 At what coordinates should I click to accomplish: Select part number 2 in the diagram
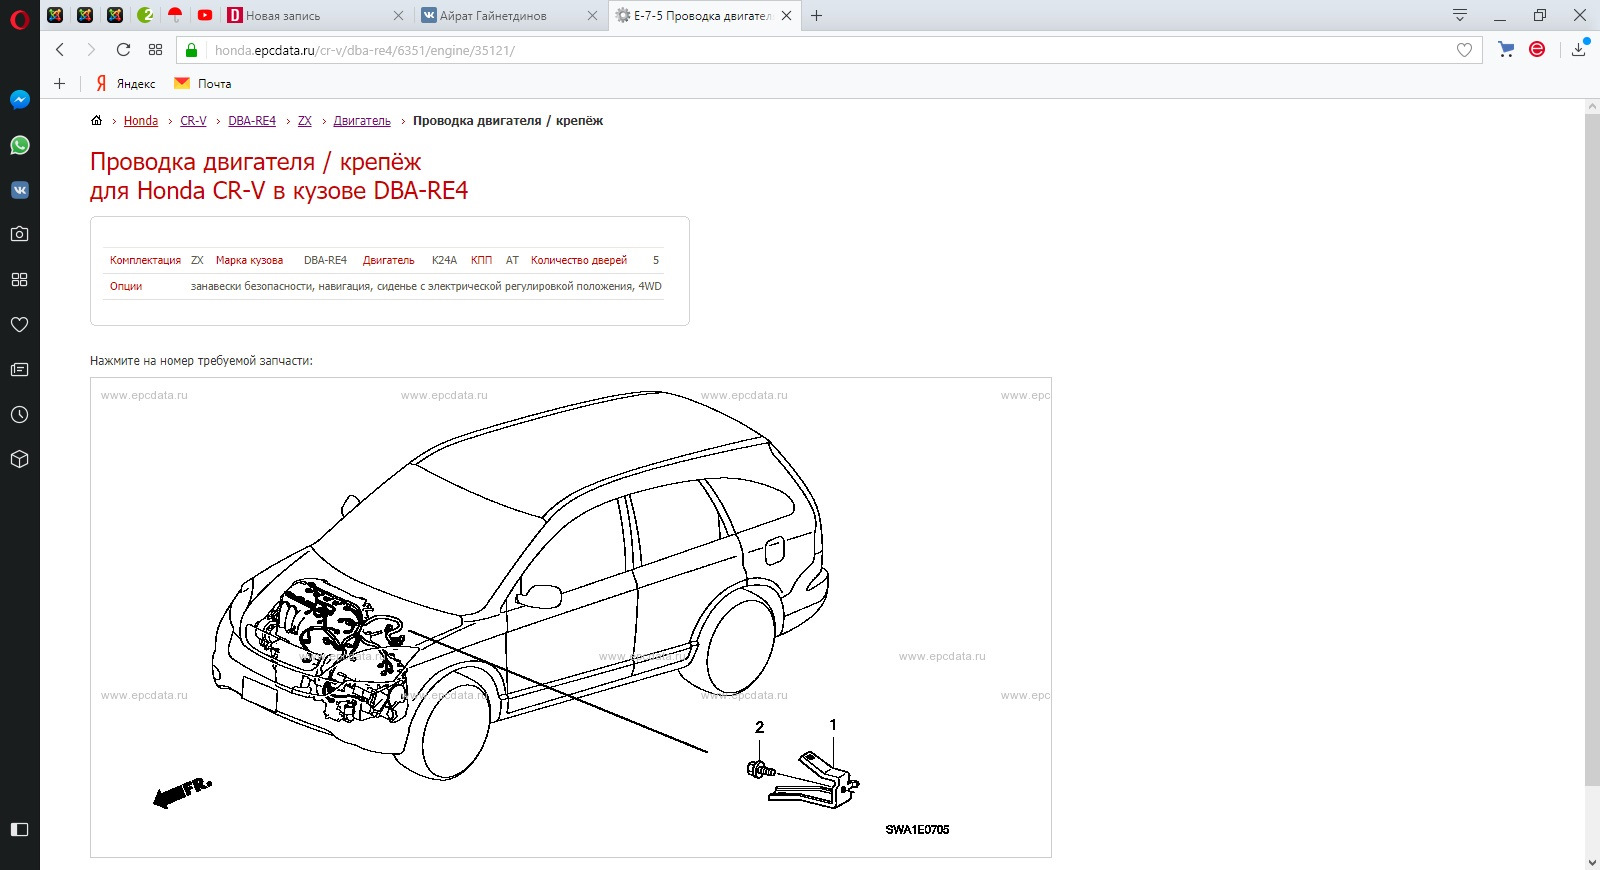pyautogui.click(x=759, y=728)
